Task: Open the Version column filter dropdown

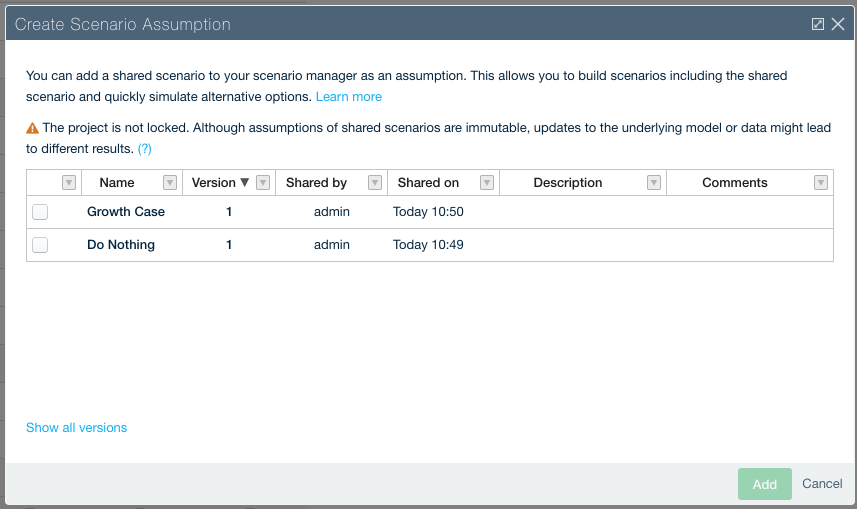Action: coord(263,183)
